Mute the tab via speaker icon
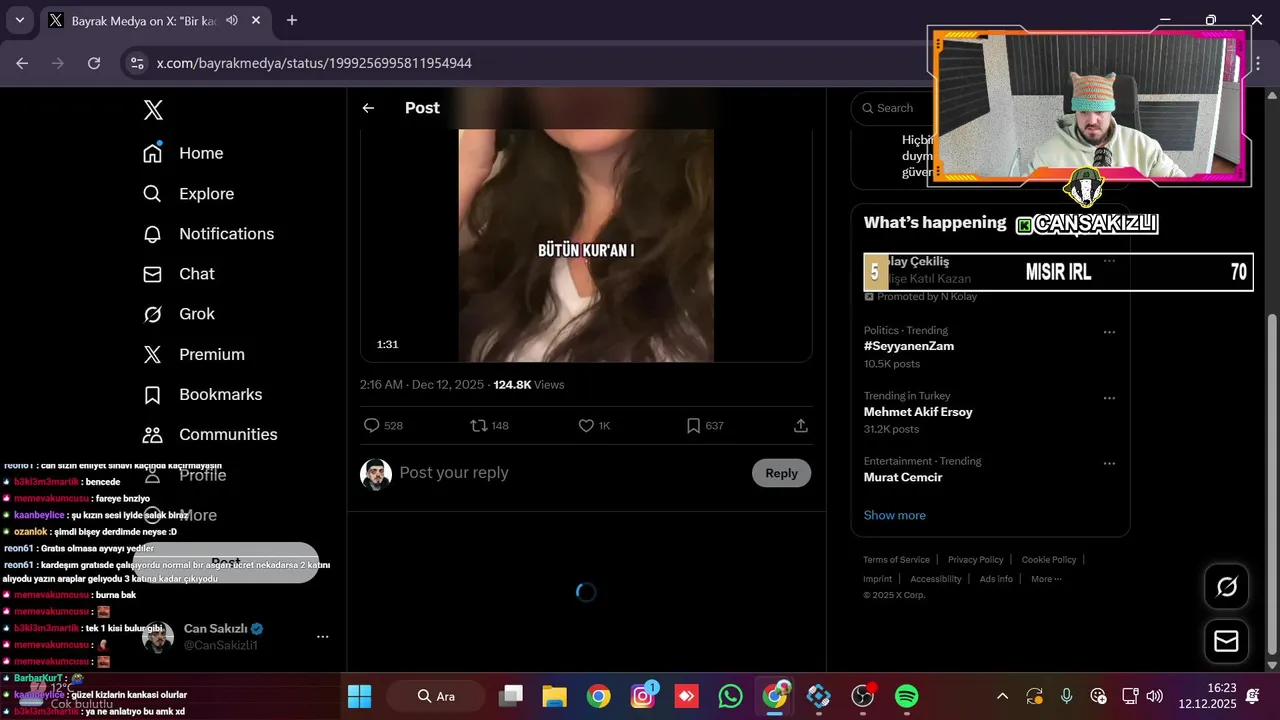1280x720 pixels. click(232, 20)
